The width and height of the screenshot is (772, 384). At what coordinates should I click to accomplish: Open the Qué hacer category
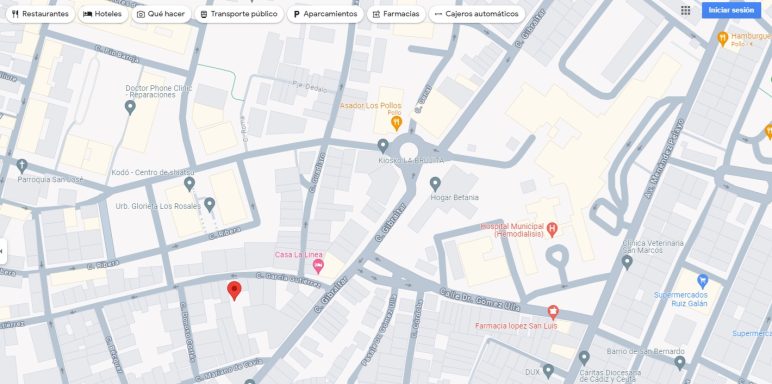pyautogui.click(x=161, y=14)
